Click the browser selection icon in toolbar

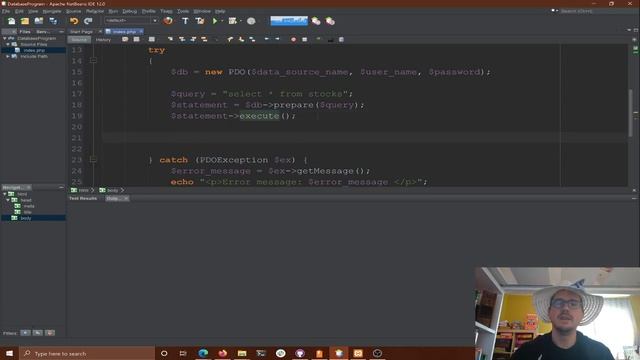coord(168,21)
